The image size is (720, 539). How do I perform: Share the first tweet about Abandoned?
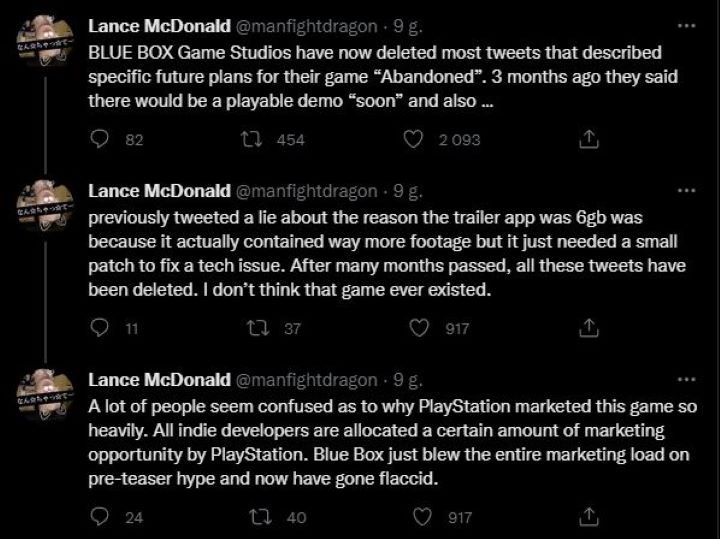590,140
